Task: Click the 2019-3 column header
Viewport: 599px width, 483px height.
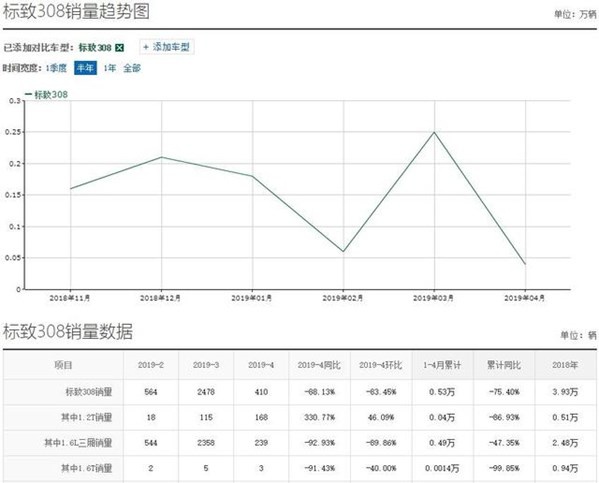Action: (206, 365)
